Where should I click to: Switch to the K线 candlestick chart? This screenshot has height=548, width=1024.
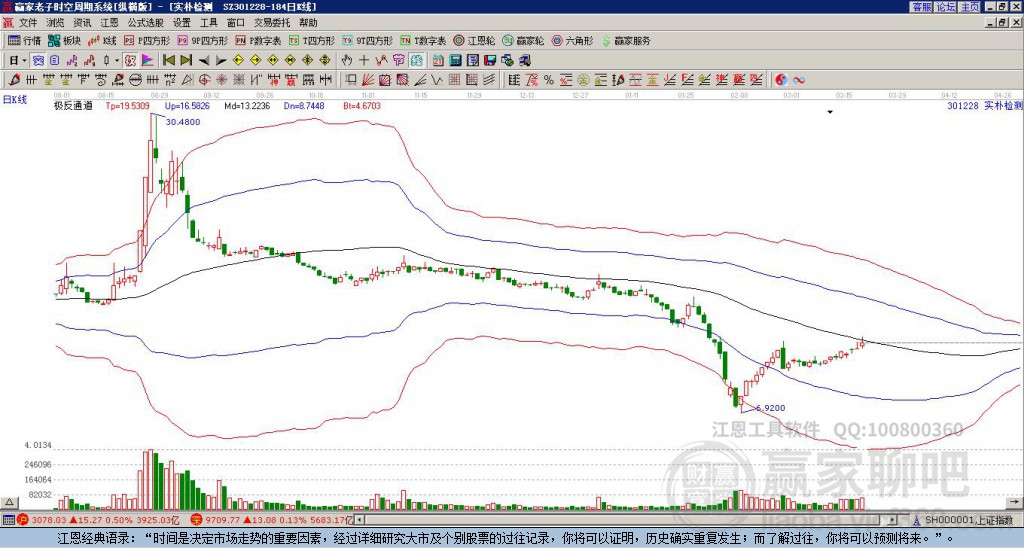point(102,40)
